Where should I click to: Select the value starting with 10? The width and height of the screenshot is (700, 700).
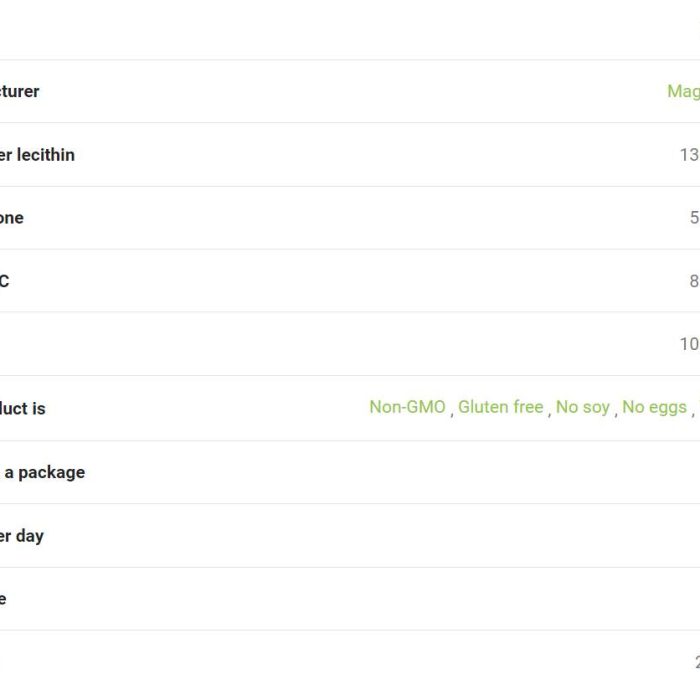pos(690,344)
